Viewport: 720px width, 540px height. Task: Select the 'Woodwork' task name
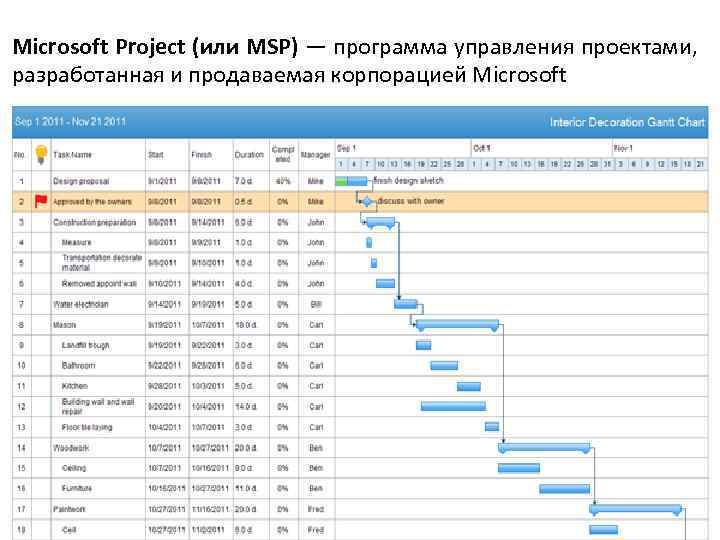pyautogui.click(x=71, y=448)
